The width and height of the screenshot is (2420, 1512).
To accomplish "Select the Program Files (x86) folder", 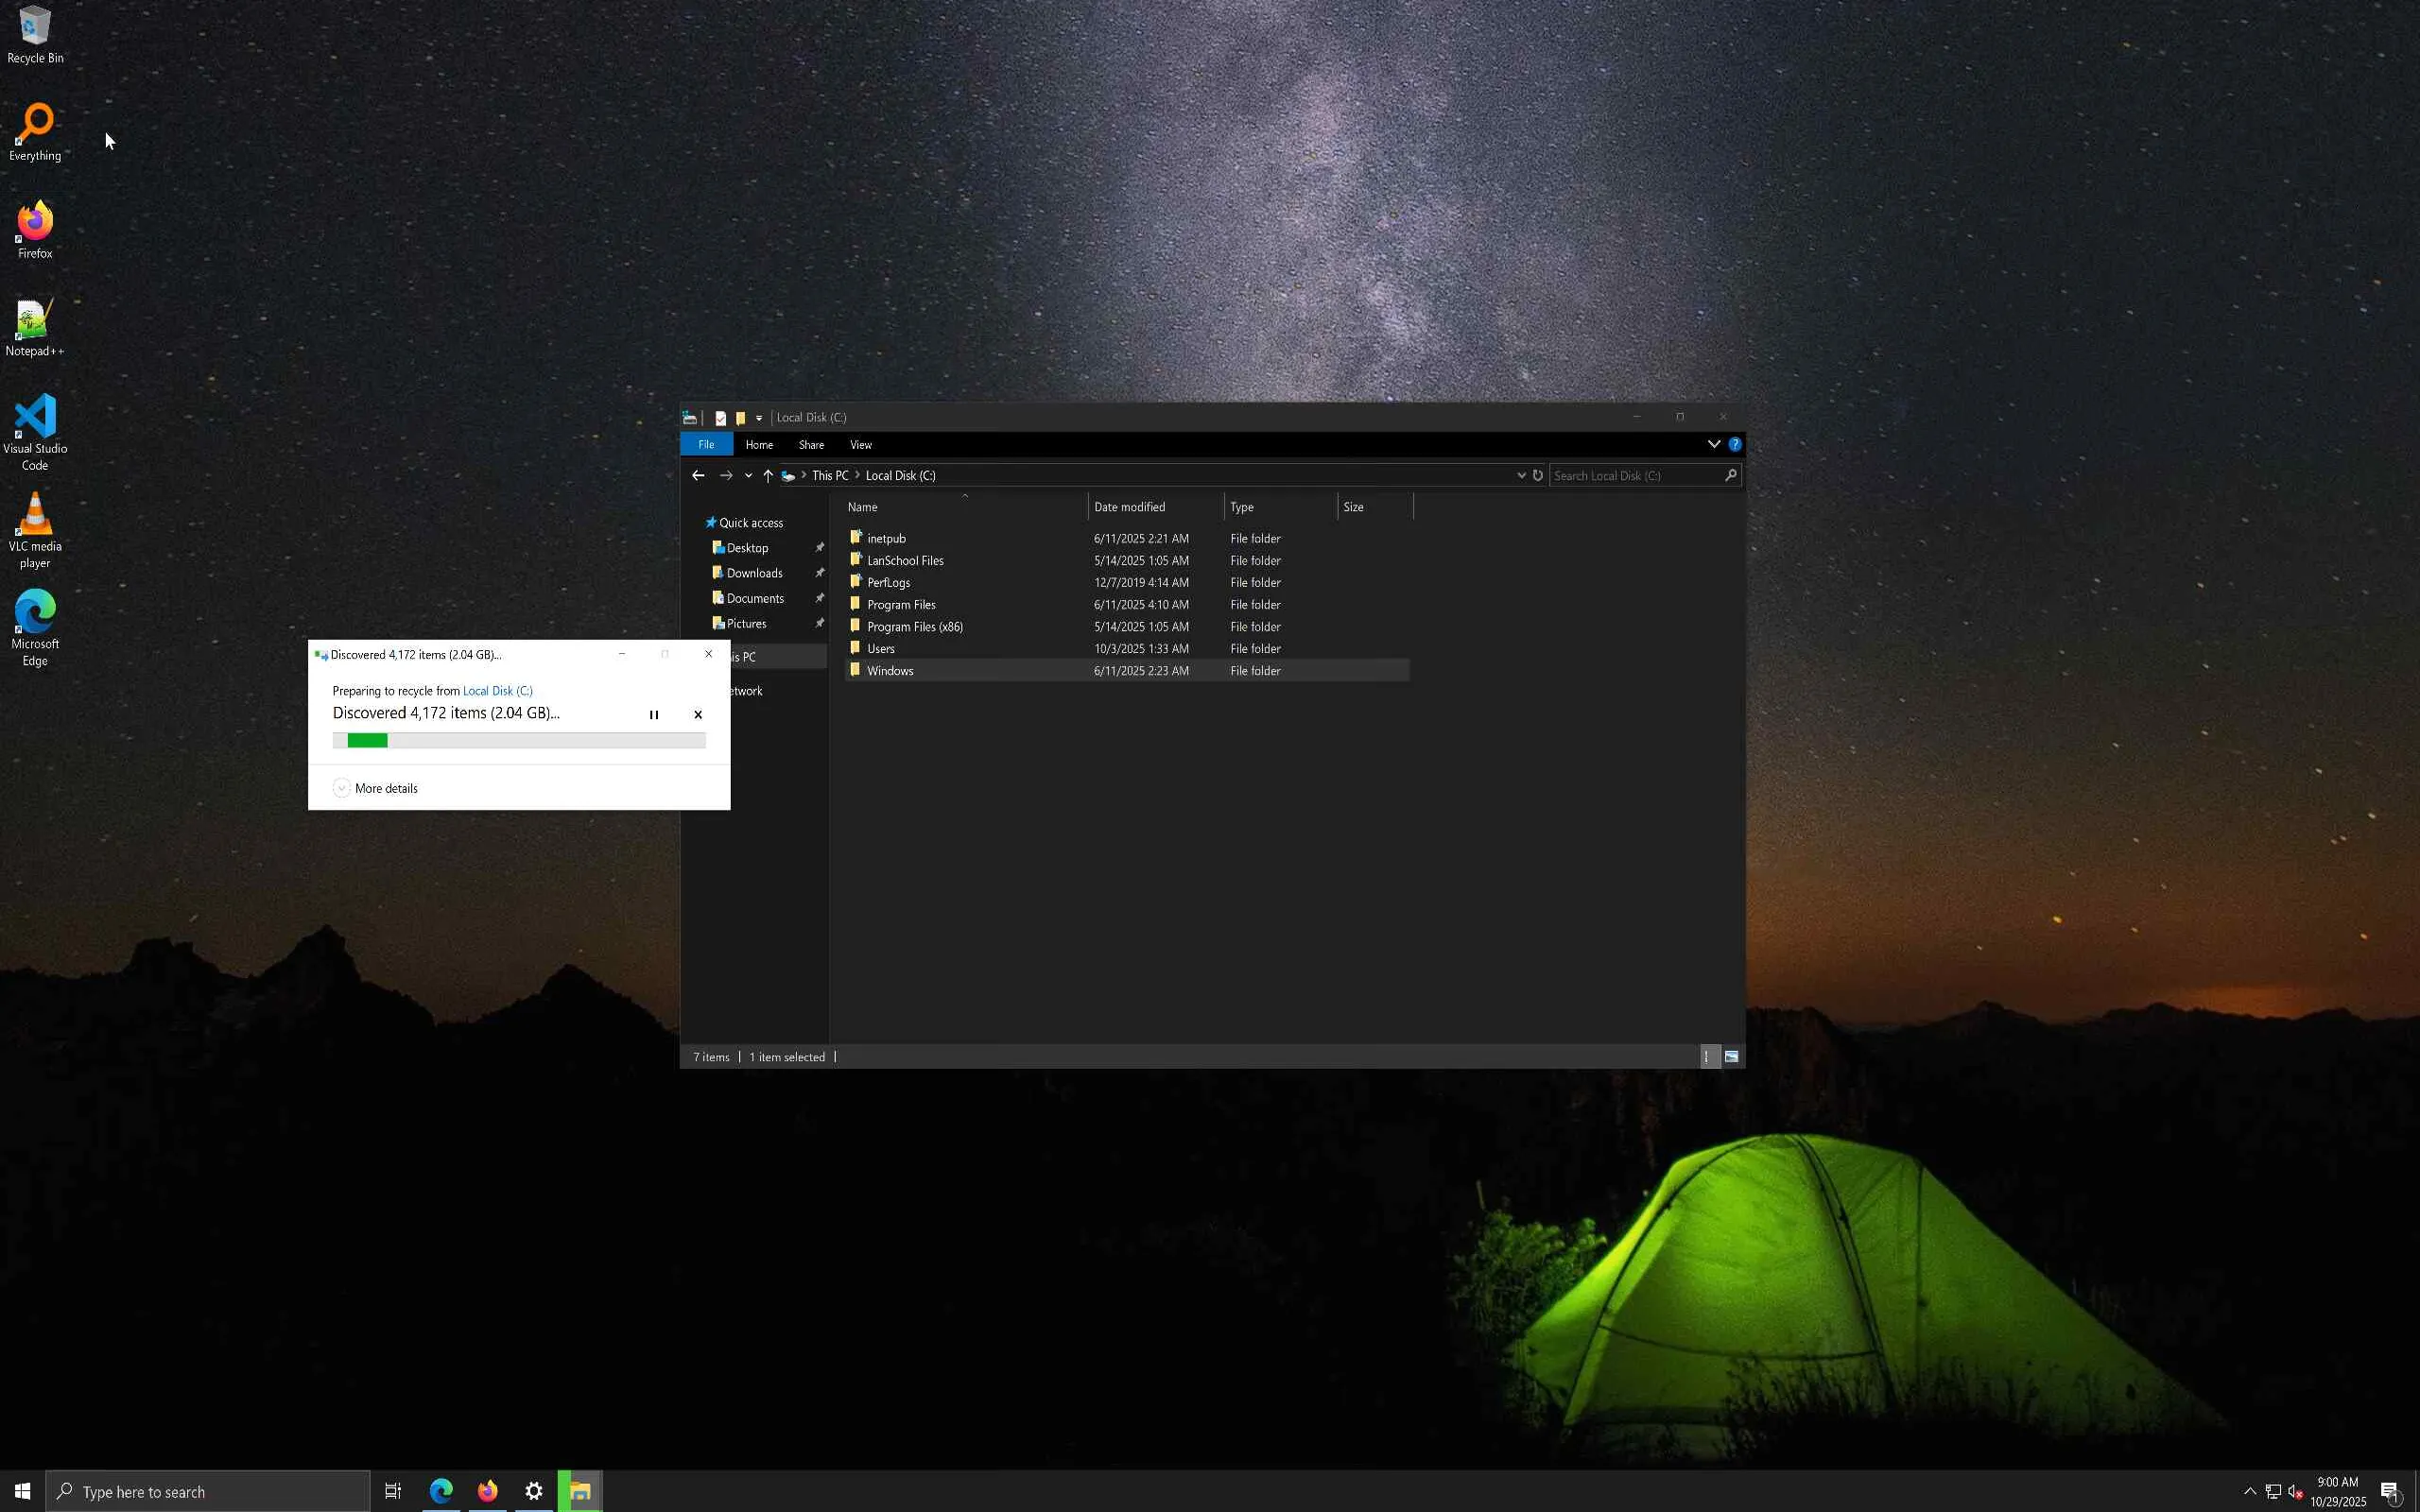I will point(914,627).
